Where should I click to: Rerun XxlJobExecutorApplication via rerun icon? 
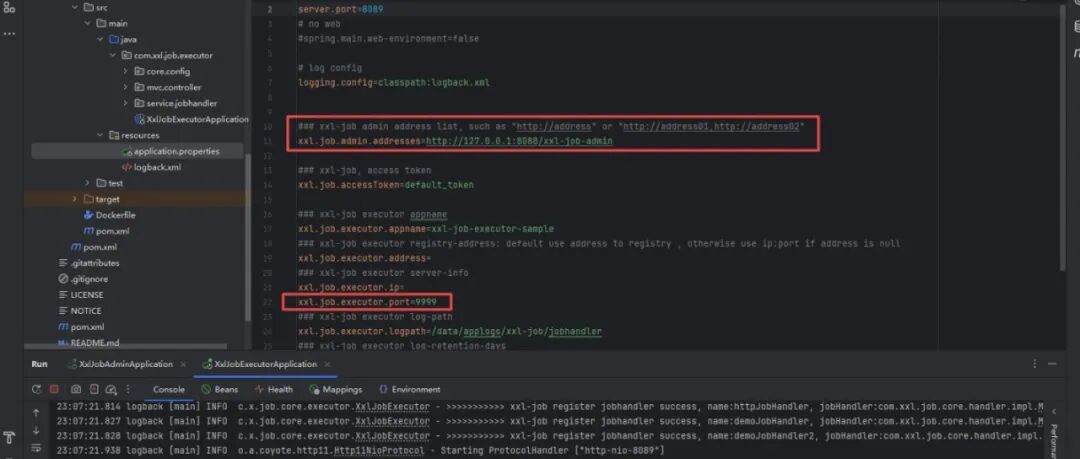click(x=36, y=389)
